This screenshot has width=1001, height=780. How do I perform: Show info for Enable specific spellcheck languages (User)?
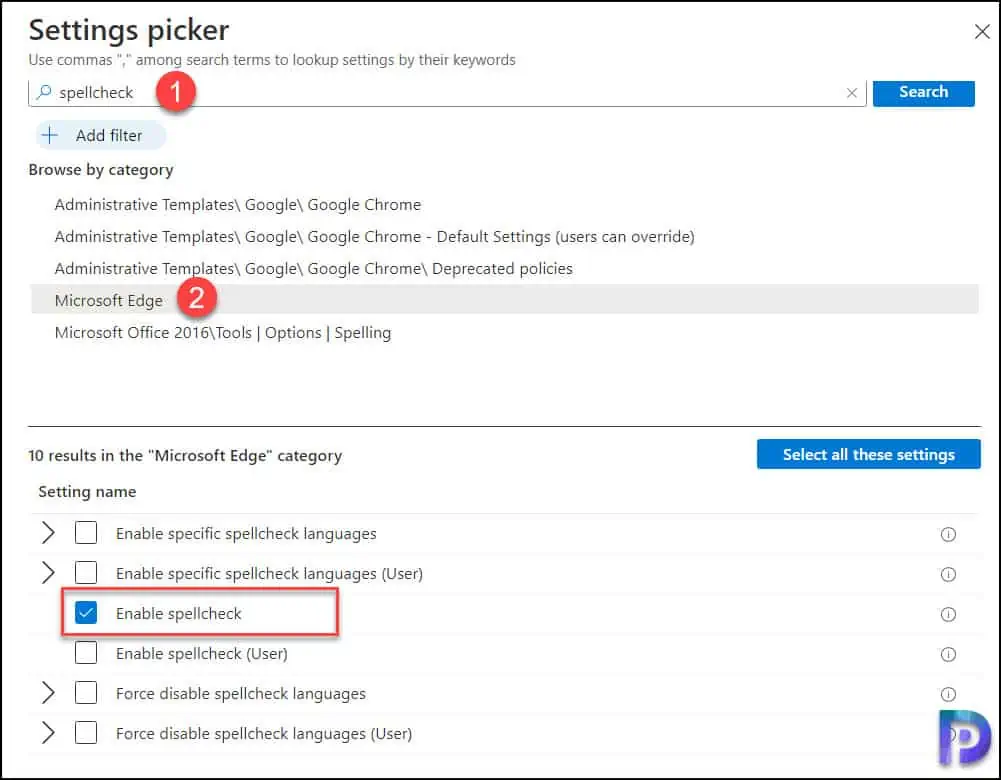pyautogui.click(x=948, y=574)
